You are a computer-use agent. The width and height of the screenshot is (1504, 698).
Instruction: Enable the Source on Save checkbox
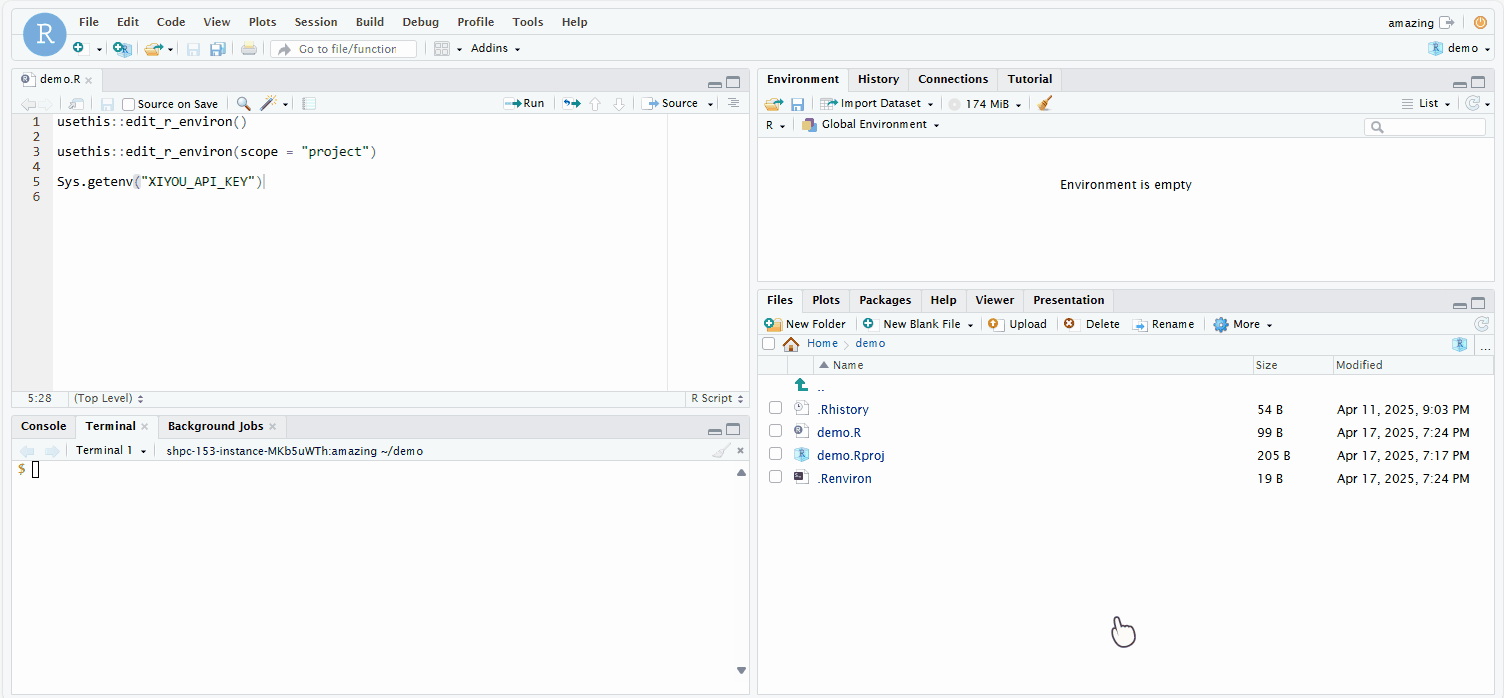[128, 103]
